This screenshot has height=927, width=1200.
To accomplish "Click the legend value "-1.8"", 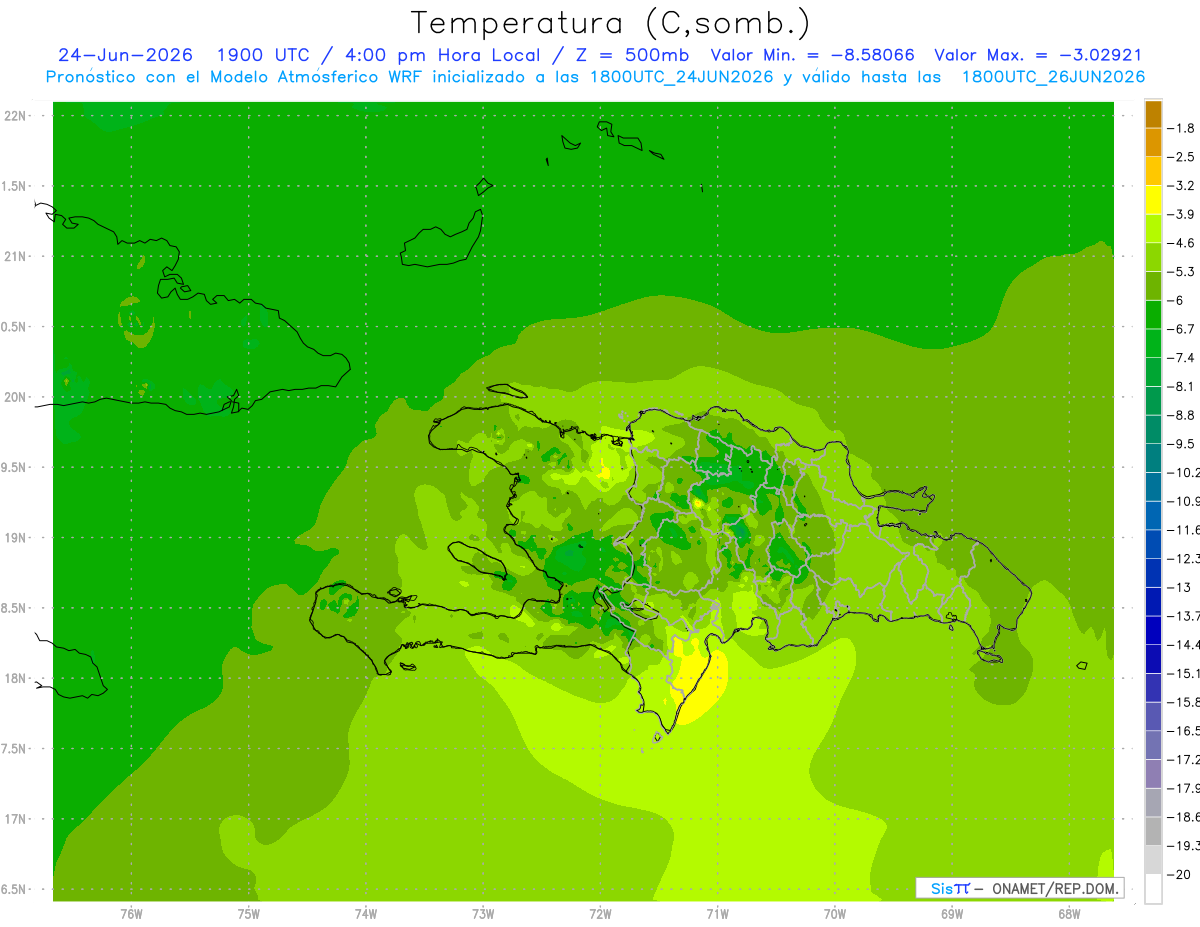I will [x=1182, y=128].
